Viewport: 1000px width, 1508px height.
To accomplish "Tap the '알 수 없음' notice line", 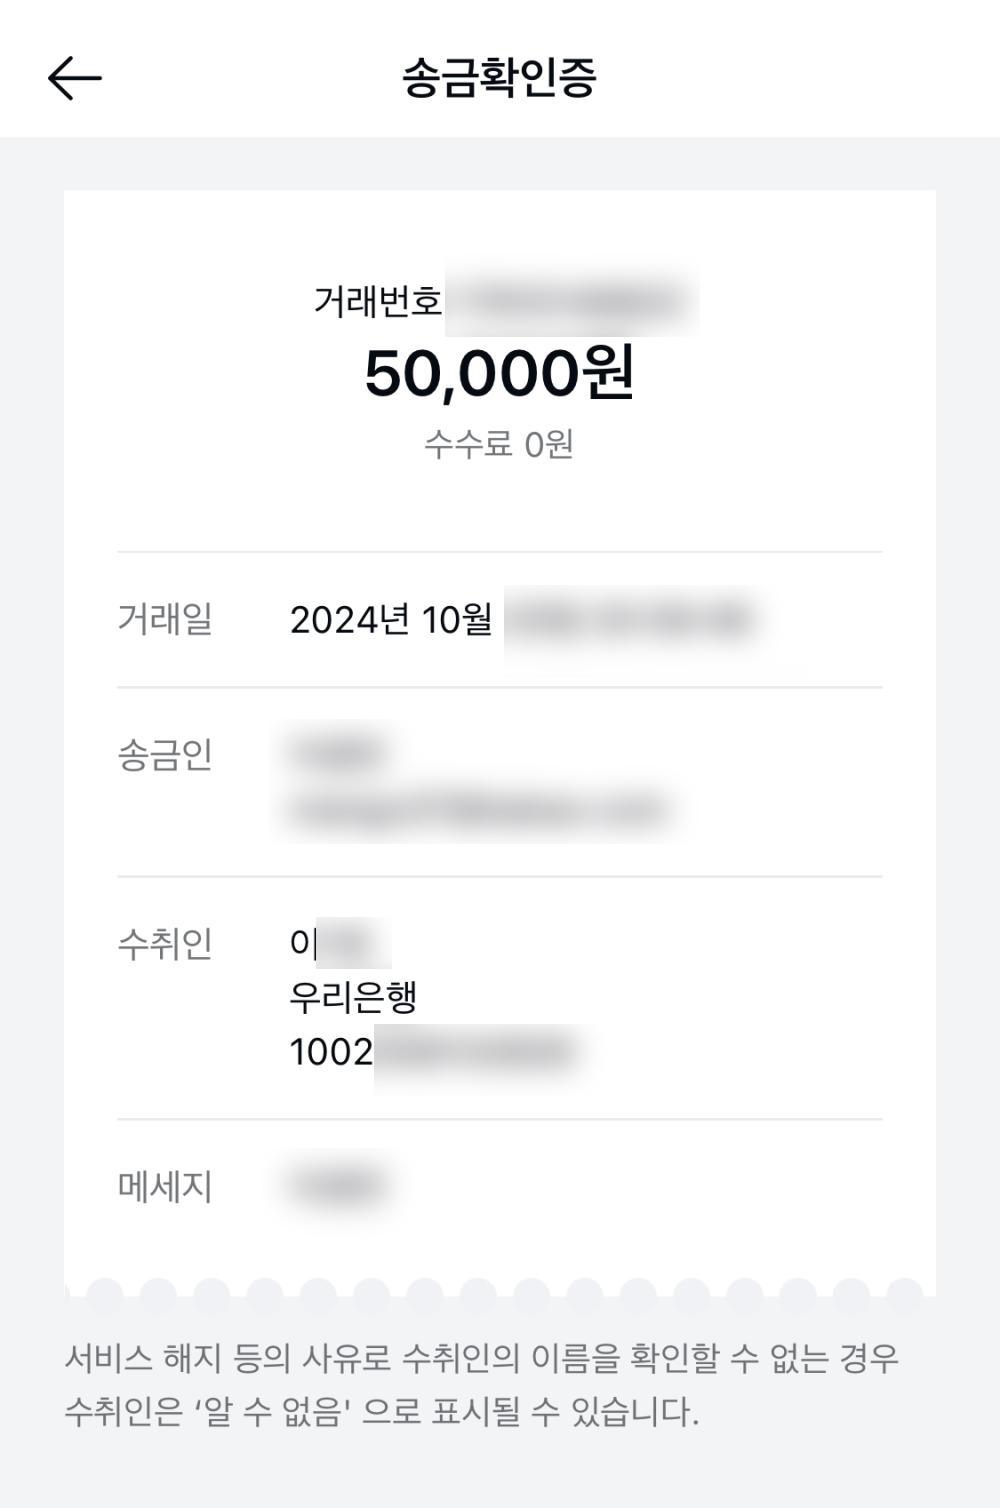I will [x=382, y=1413].
